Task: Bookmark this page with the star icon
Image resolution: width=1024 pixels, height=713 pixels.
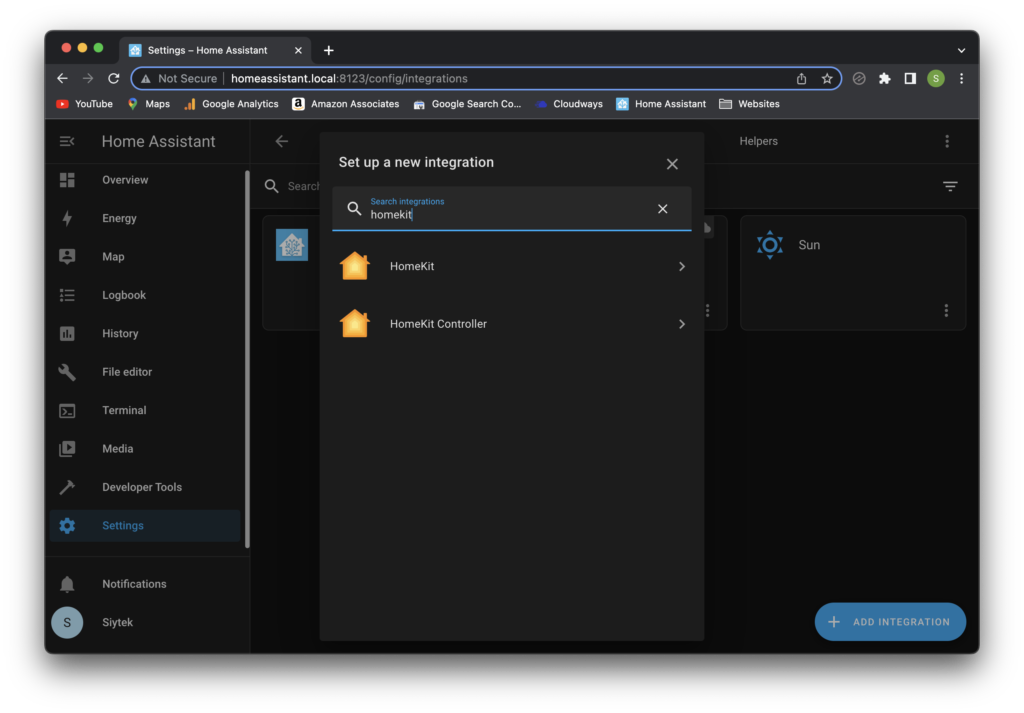Action: (827, 78)
